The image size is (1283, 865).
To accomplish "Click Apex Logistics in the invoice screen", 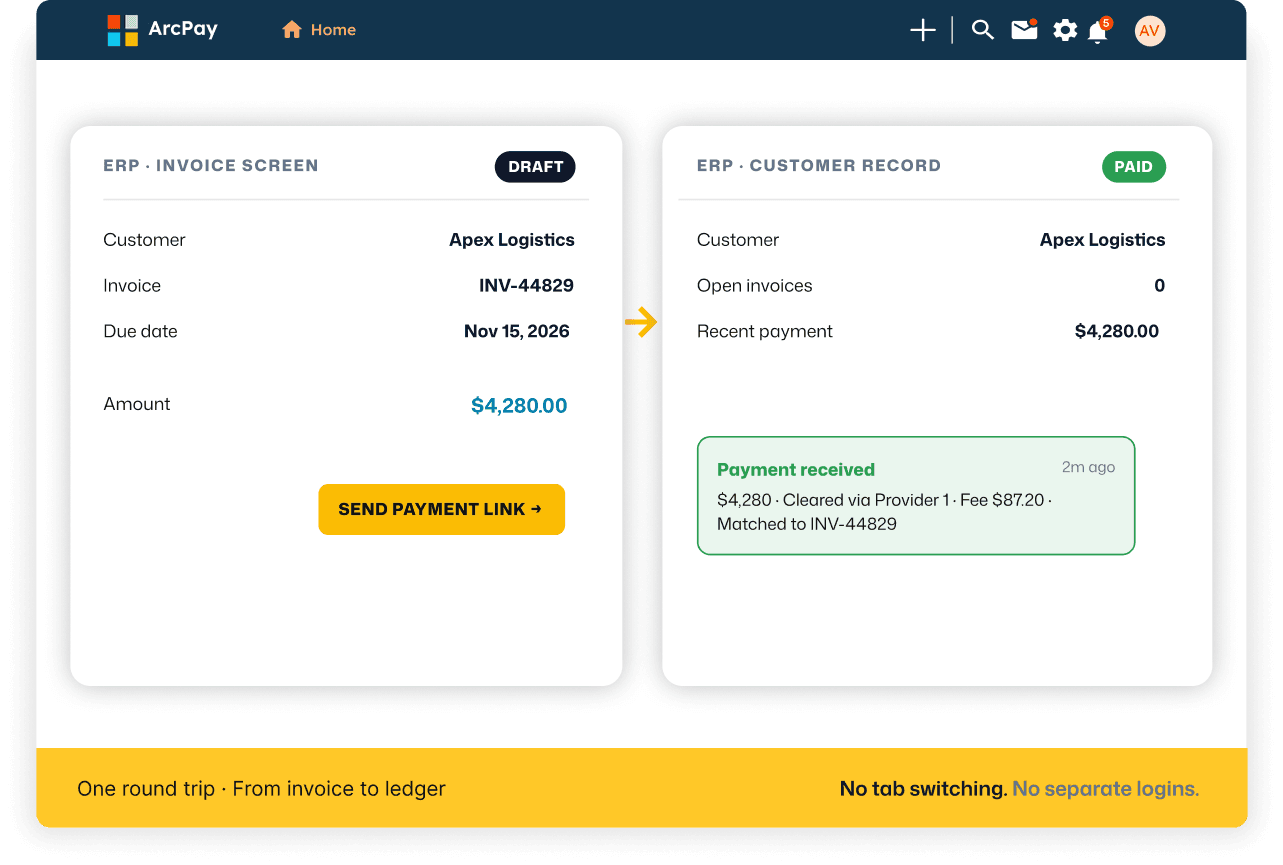I will click(x=512, y=240).
